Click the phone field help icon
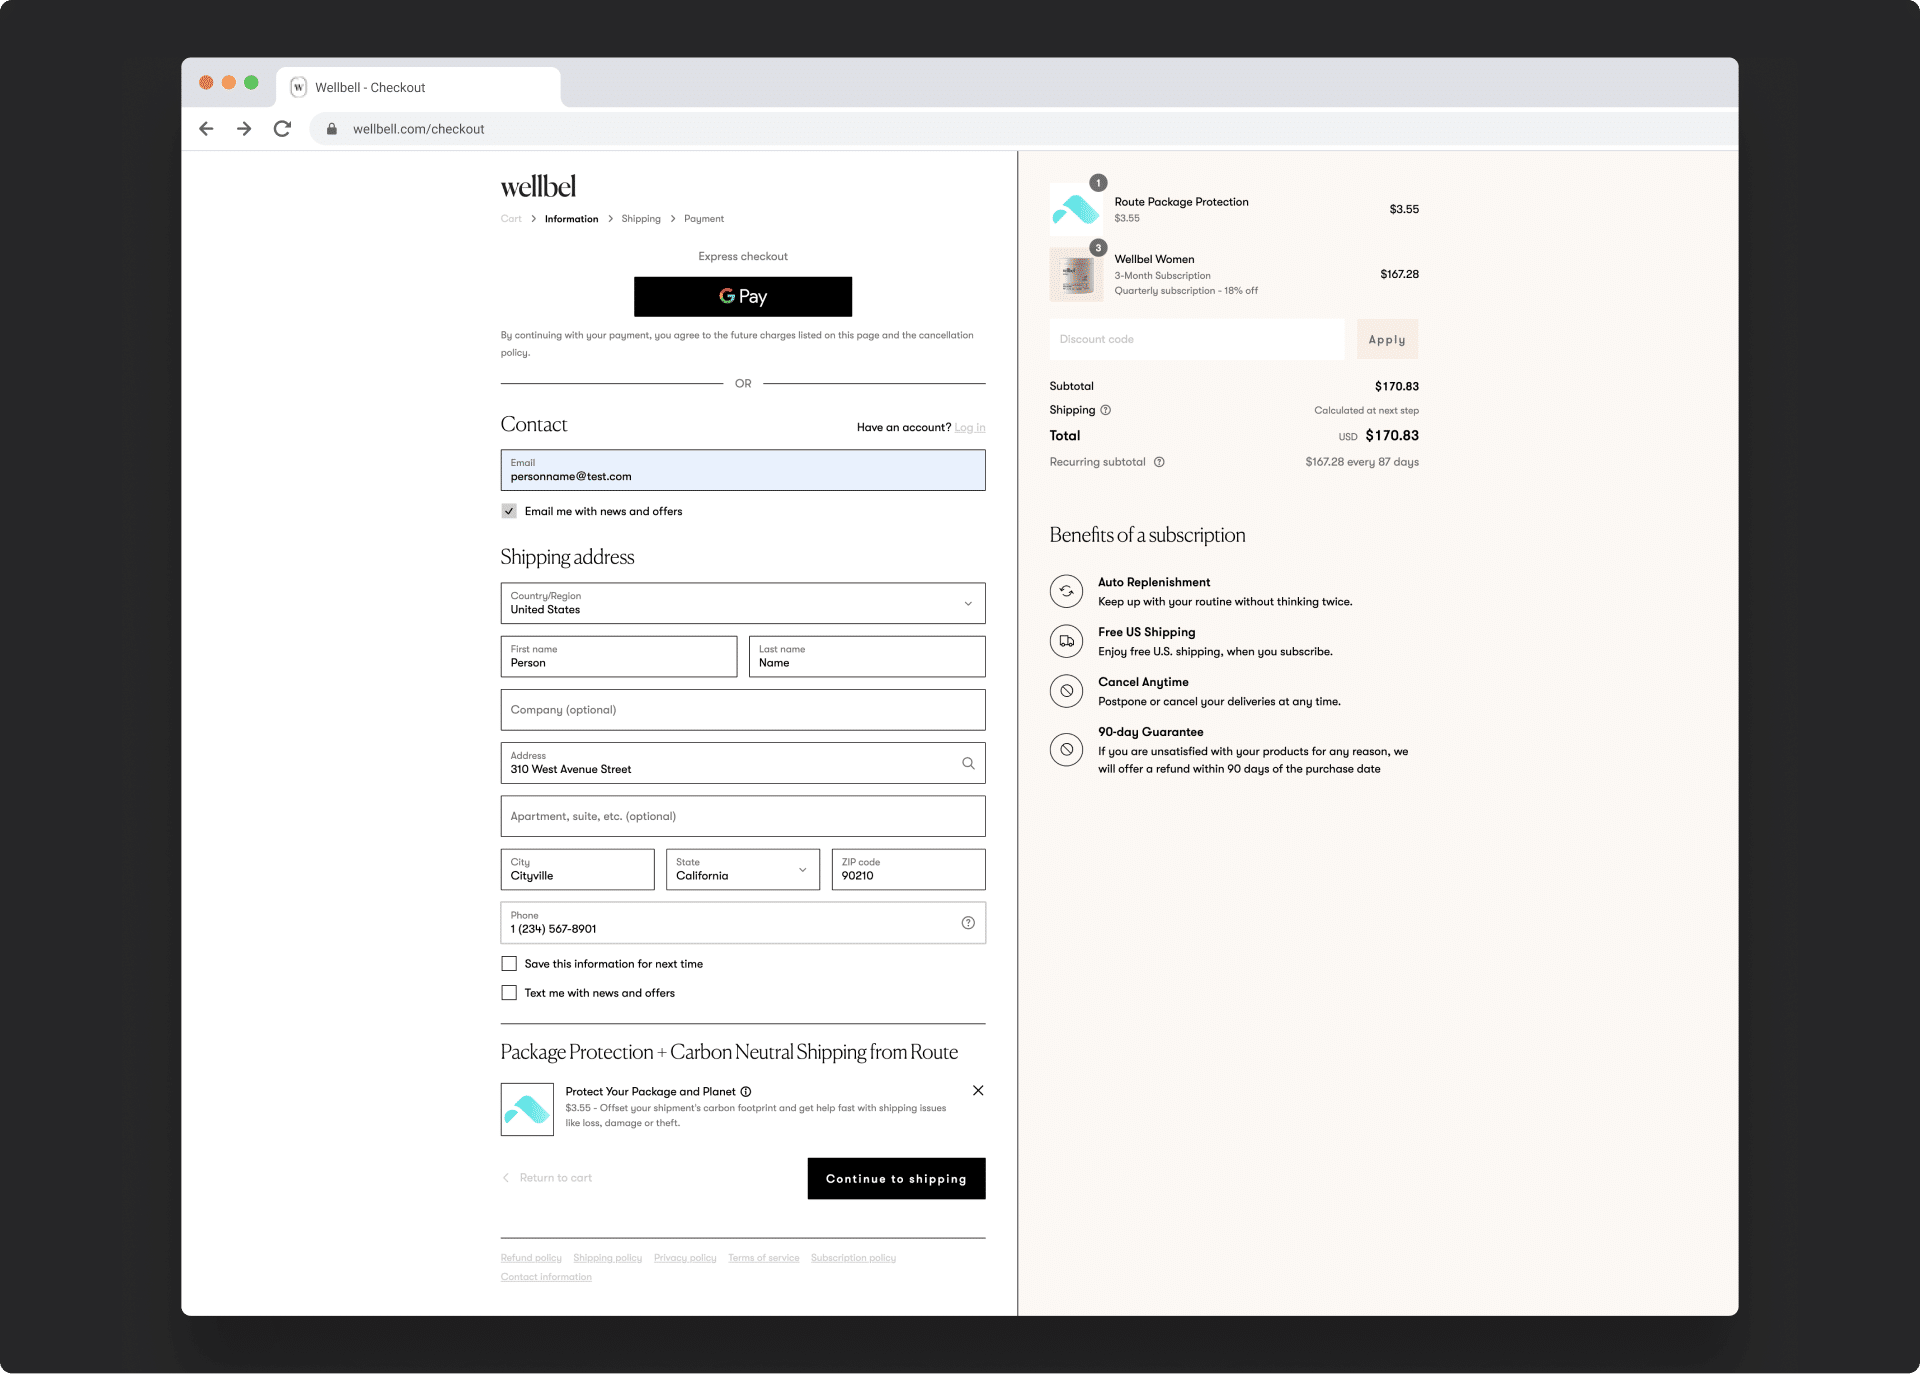 (x=968, y=923)
